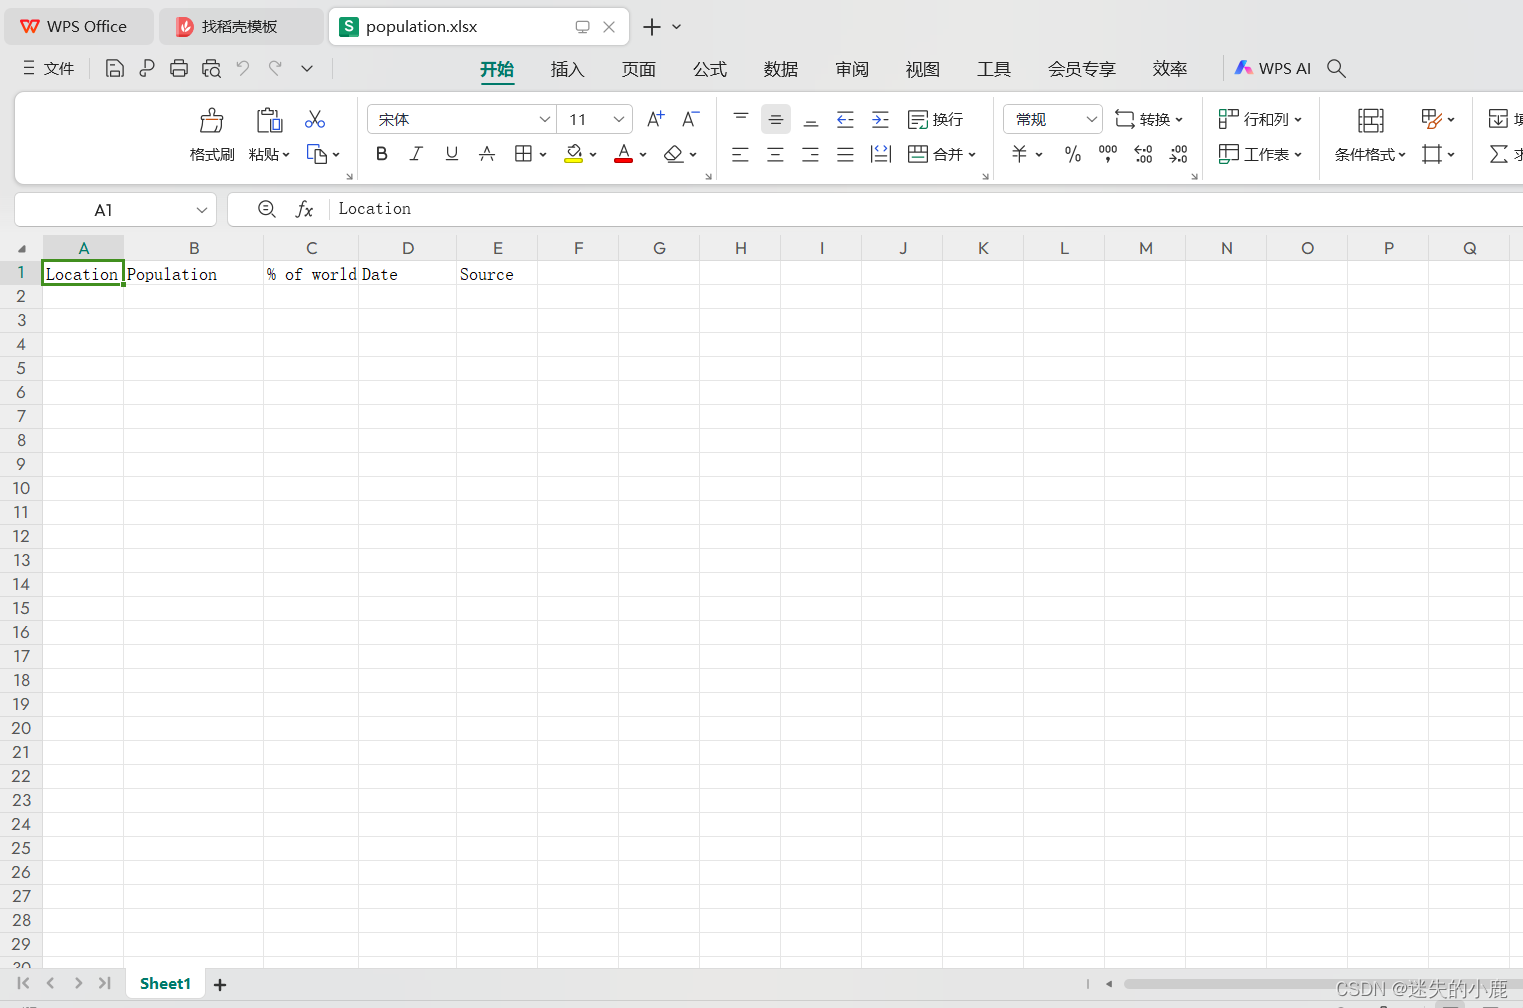The height and width of the screenshot is (1008, 1523).
Task: Apply red font color
Action: click(x=623, y=153)
